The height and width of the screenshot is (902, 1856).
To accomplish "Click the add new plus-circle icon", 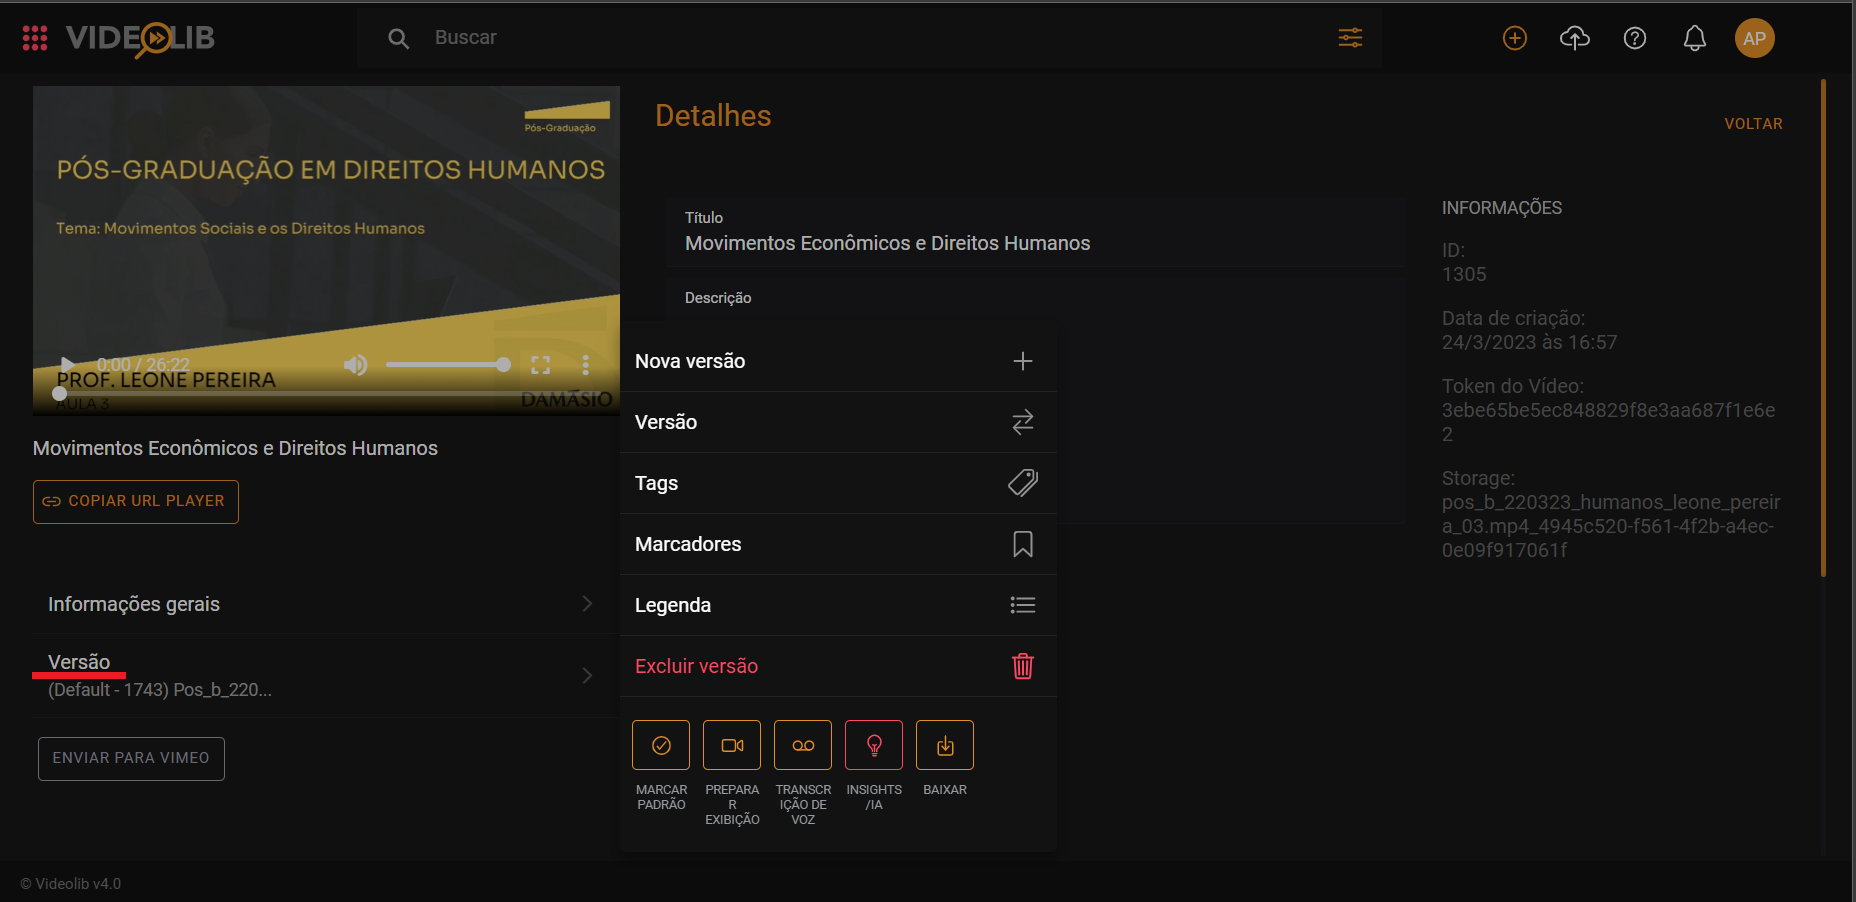I will [x=1515, y=38].
